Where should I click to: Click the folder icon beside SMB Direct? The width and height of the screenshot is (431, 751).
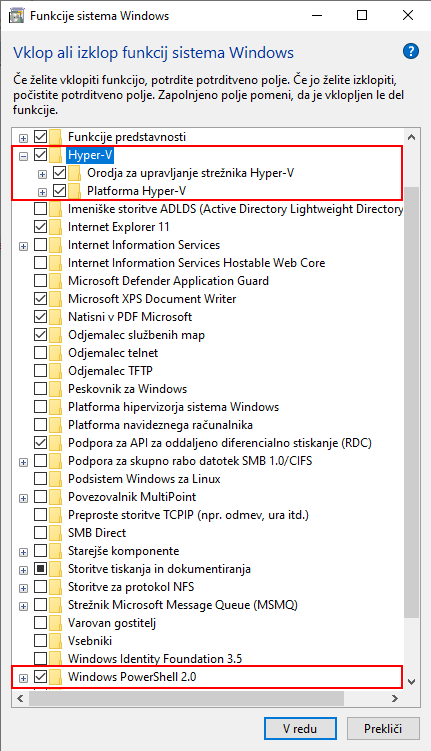coord(56,533)
